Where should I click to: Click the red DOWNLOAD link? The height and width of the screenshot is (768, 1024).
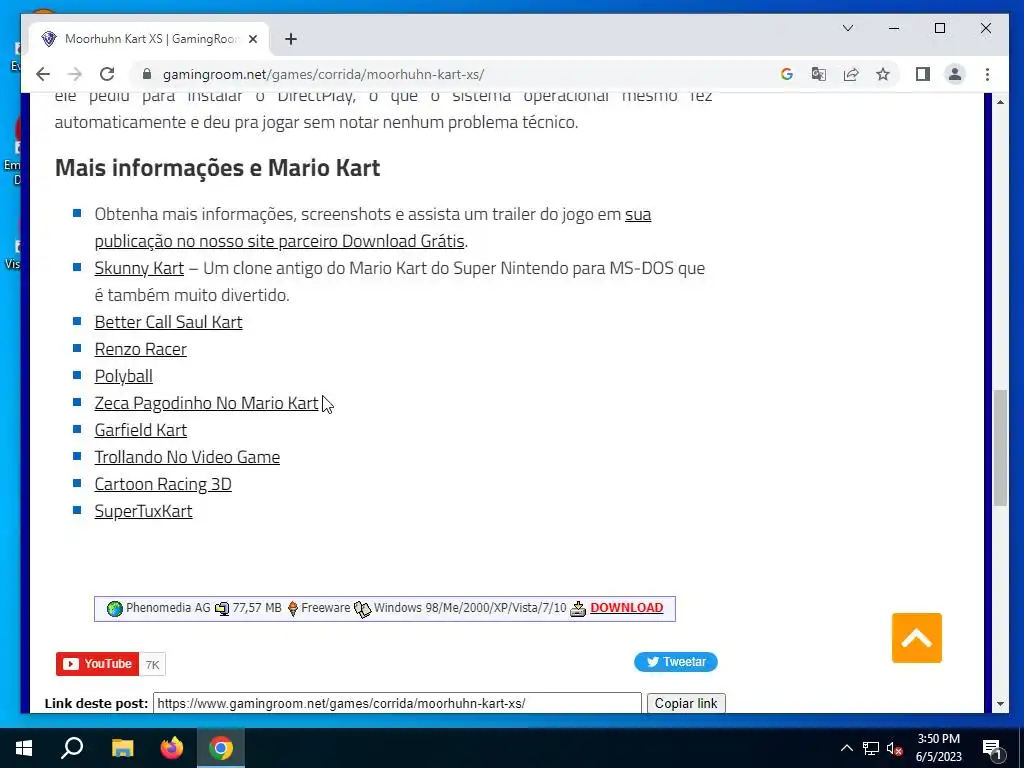(626, 608)
